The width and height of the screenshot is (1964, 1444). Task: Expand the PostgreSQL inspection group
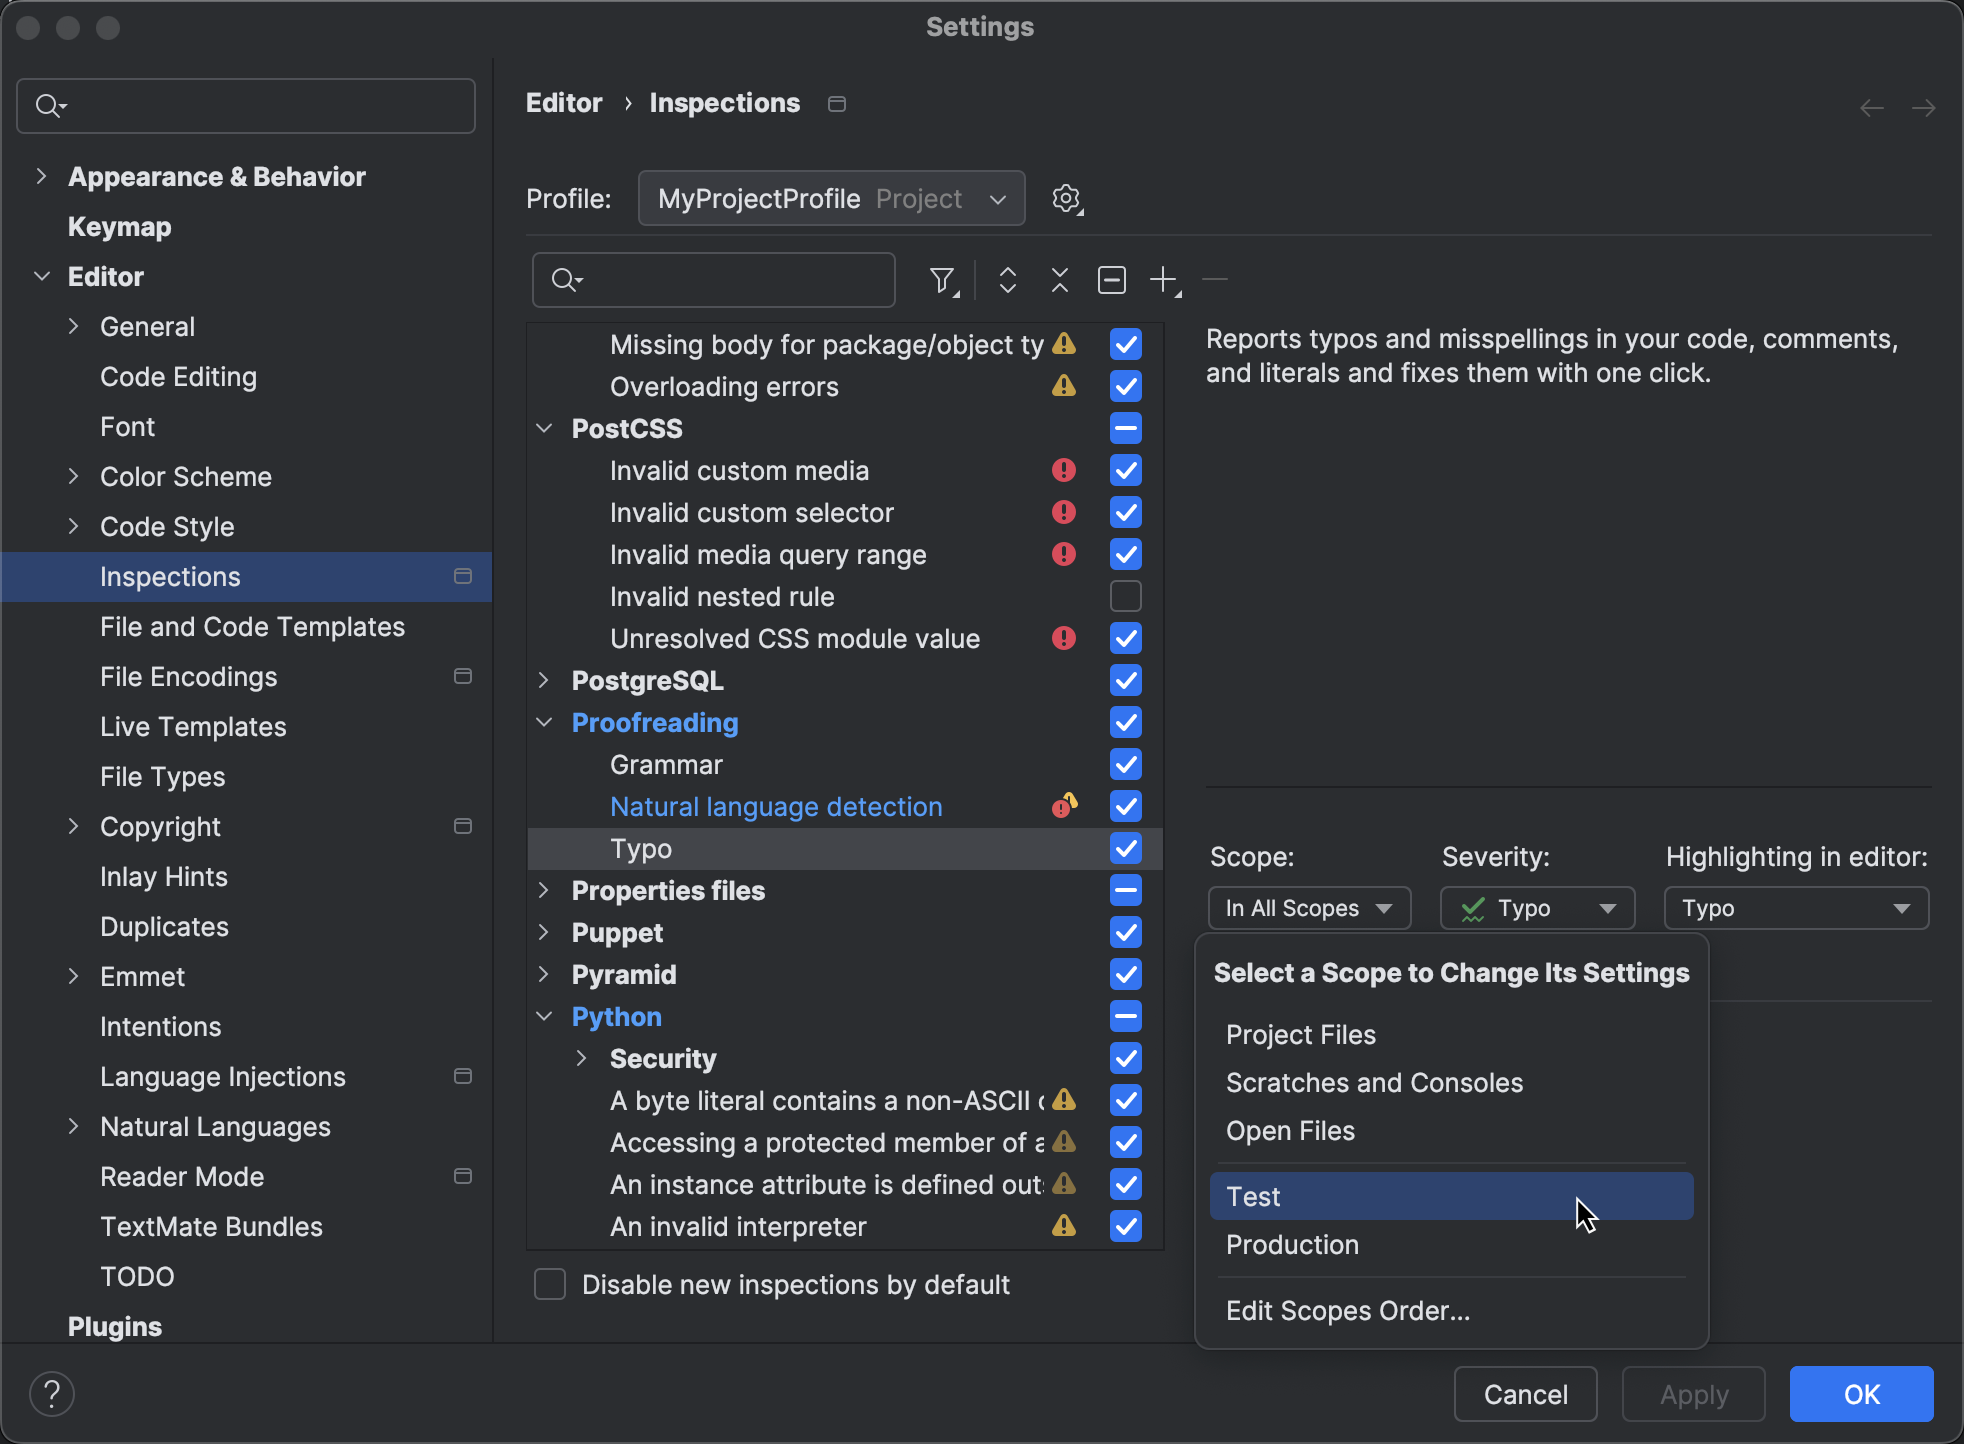tap(545, 681)
